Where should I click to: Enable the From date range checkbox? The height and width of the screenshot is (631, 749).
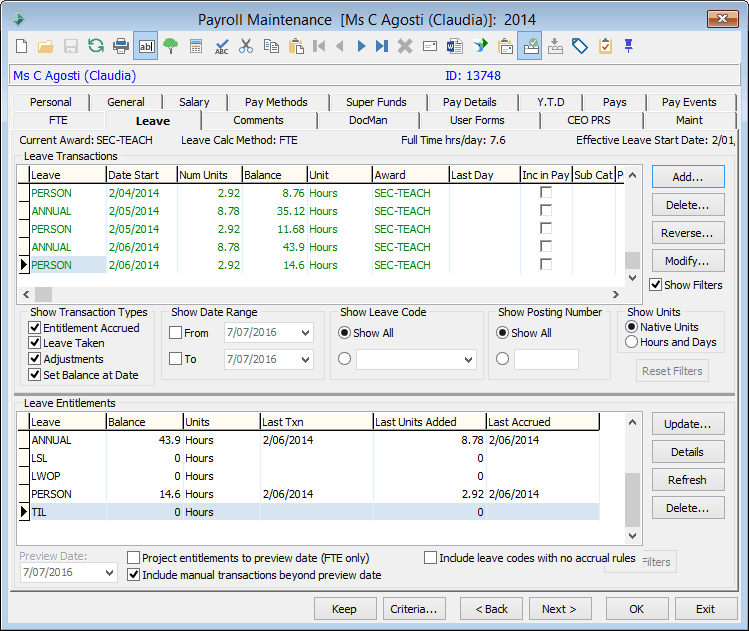pos(176,333)
